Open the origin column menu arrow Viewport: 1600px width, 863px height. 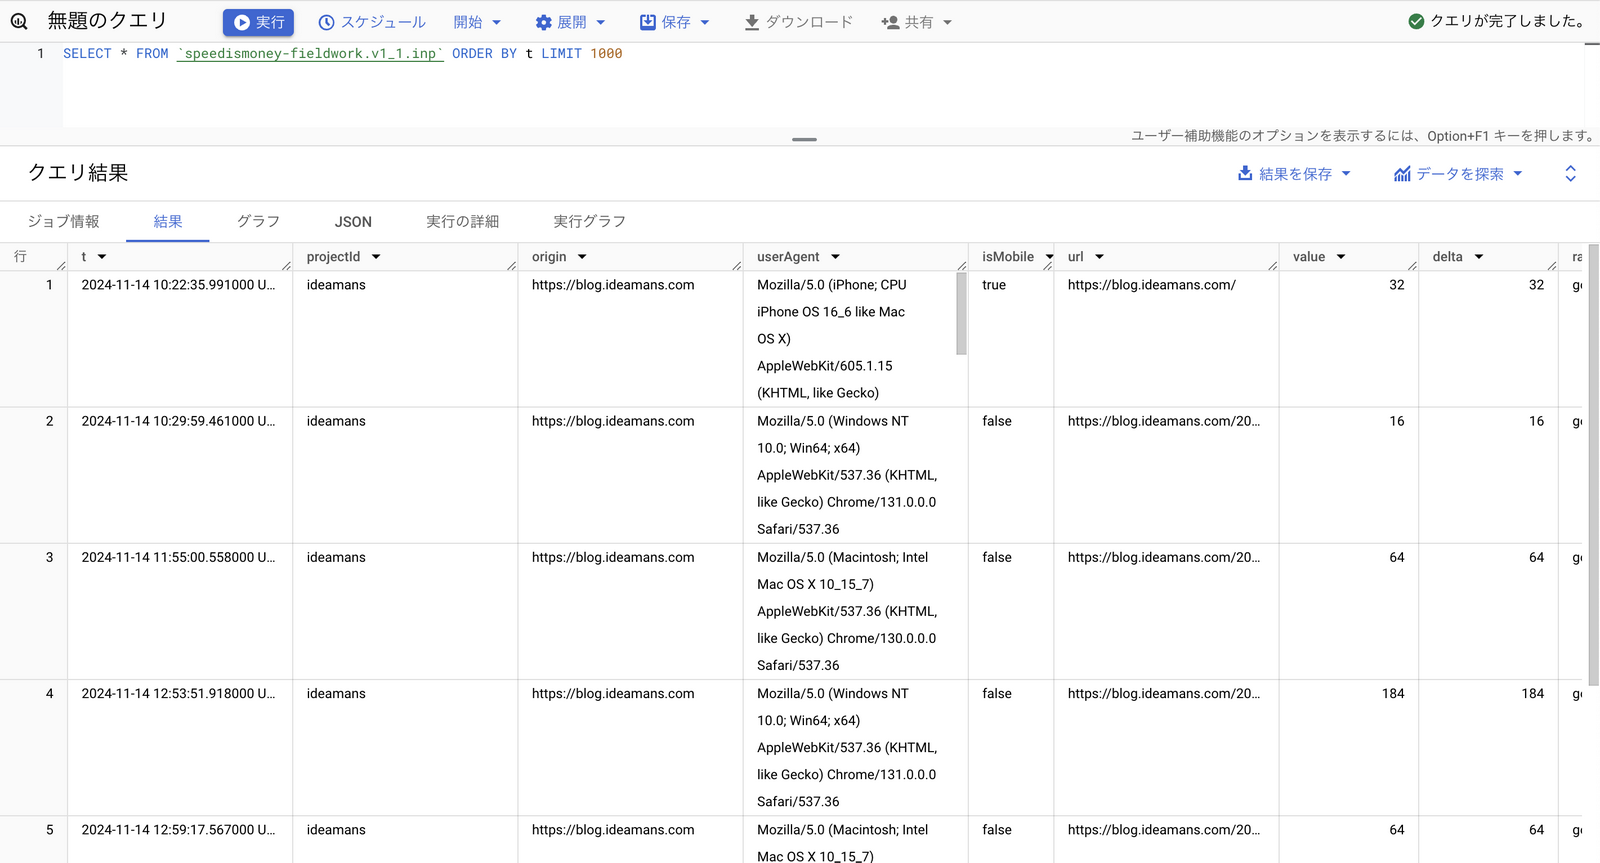[582, 257]
